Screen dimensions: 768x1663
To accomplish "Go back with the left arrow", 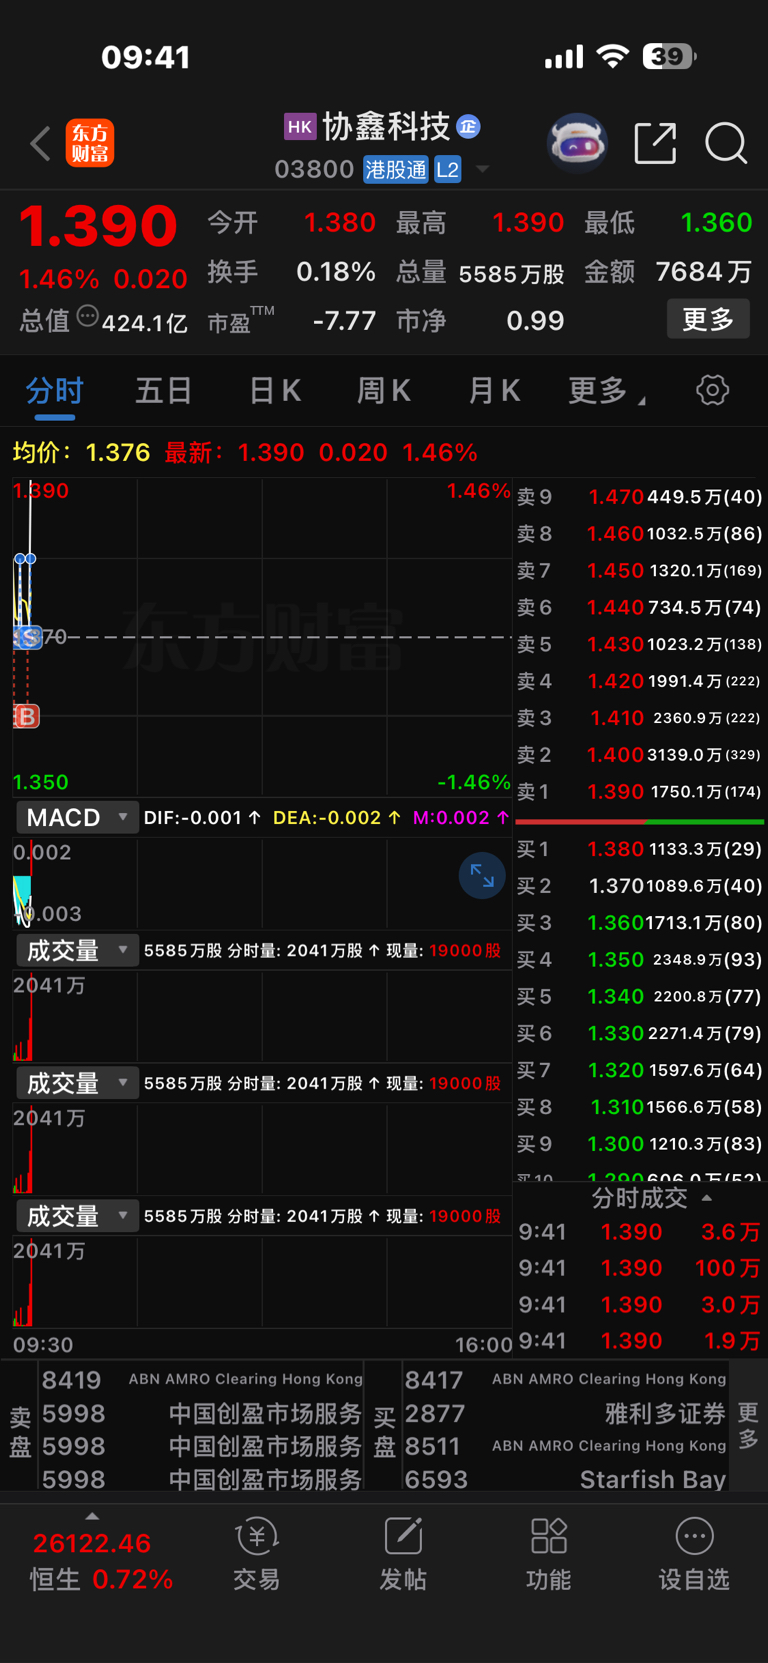I will (x=40, y=144).
